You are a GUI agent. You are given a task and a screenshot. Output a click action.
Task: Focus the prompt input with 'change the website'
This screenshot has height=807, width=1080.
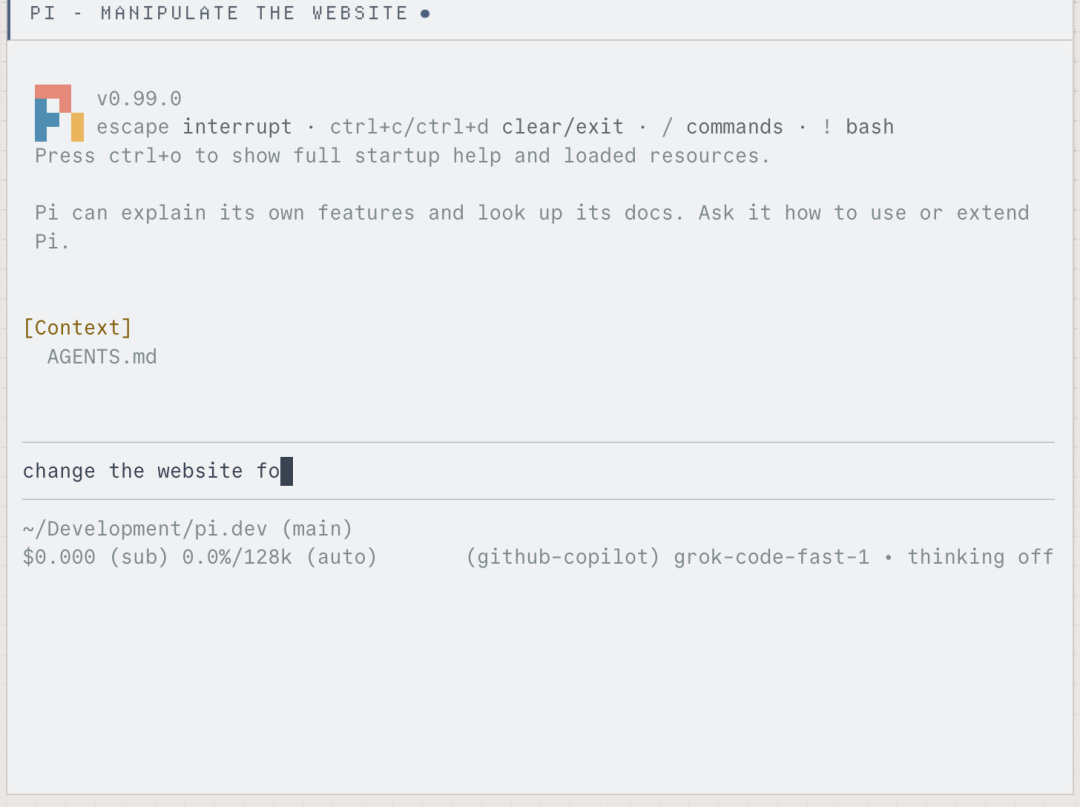538,471
